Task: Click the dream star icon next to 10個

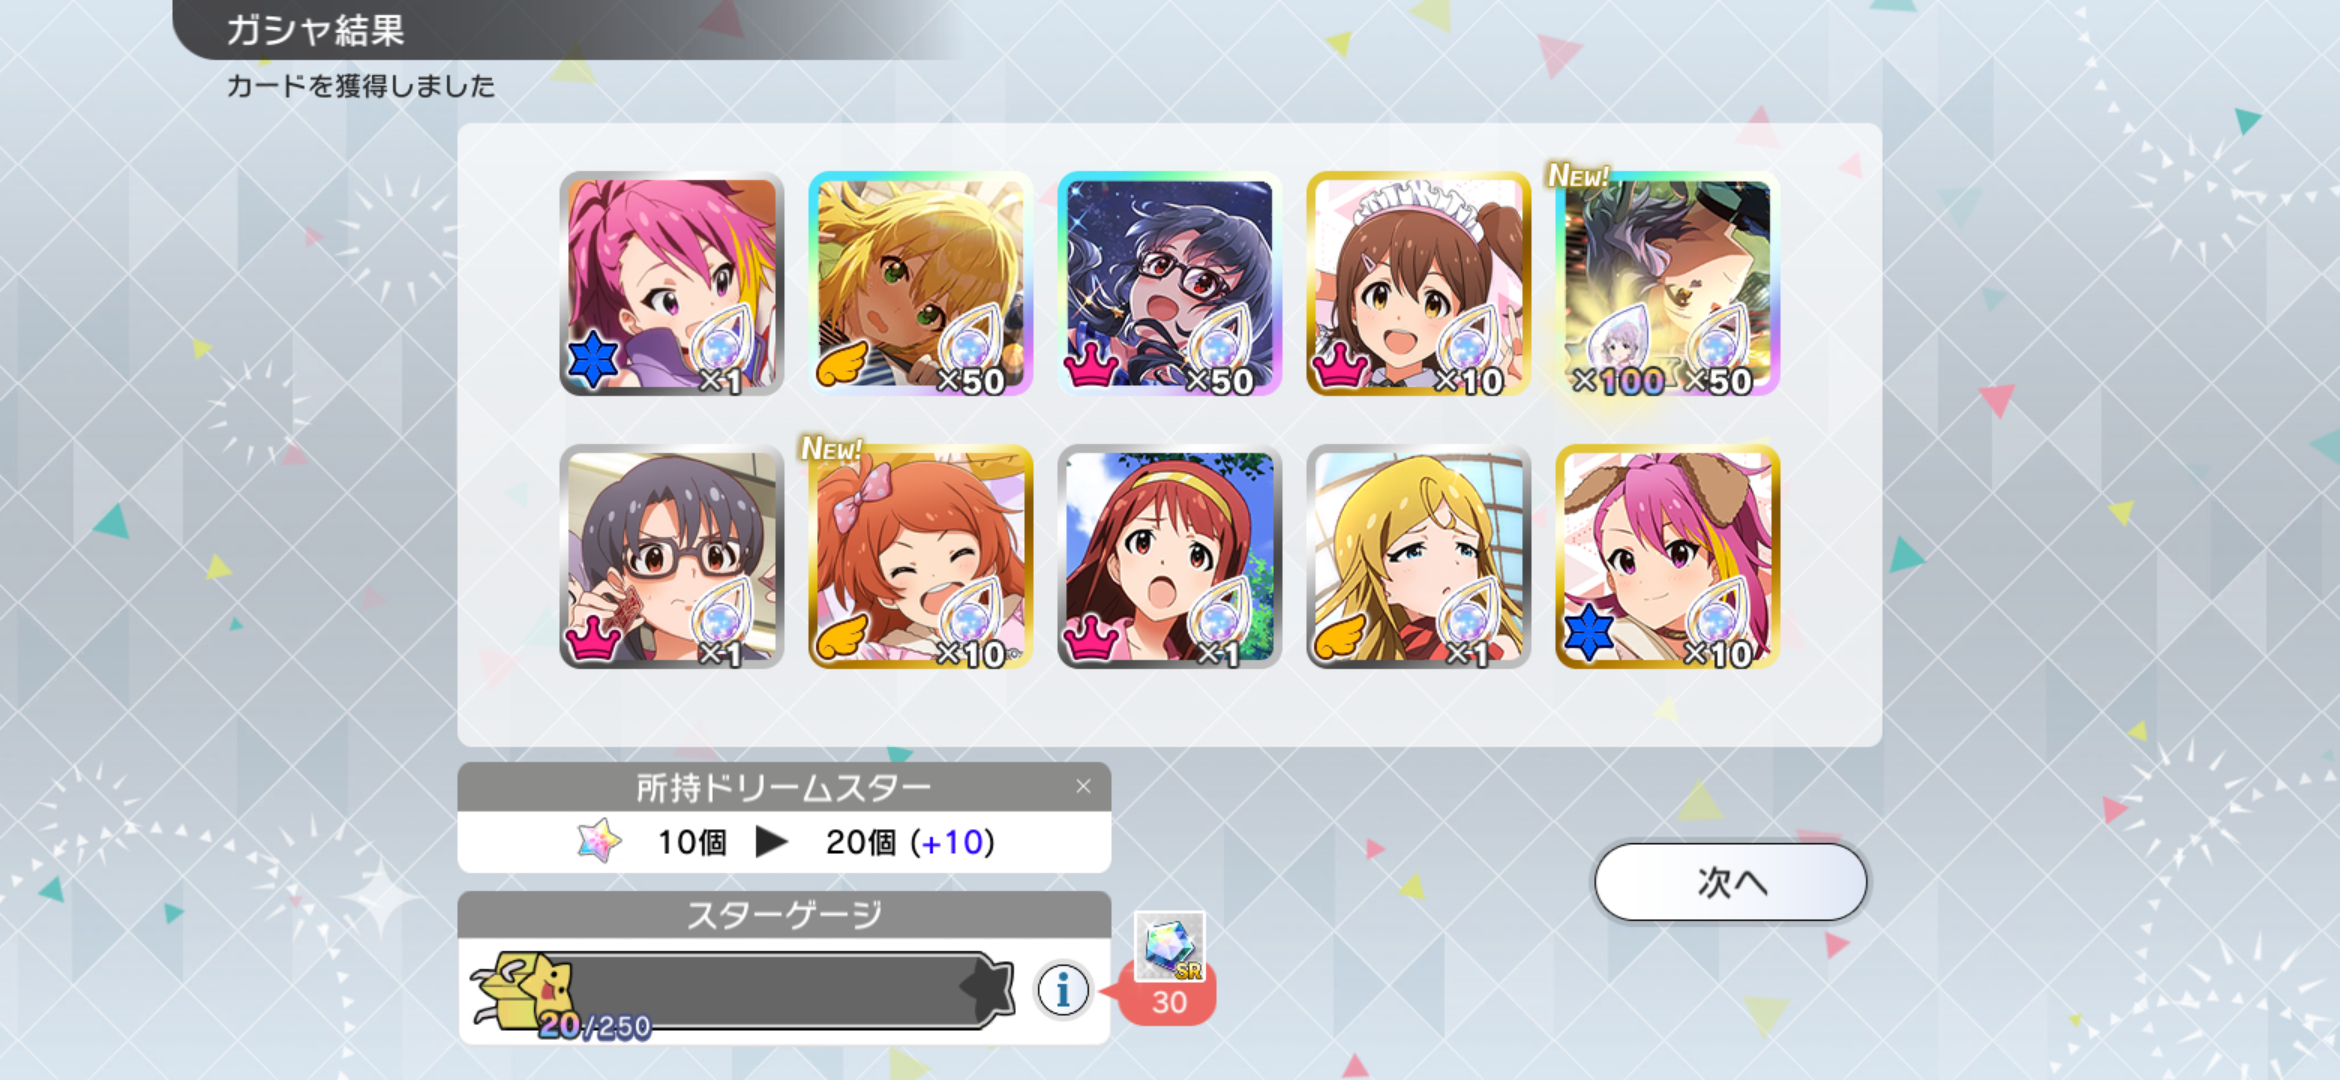Action: 599,841
